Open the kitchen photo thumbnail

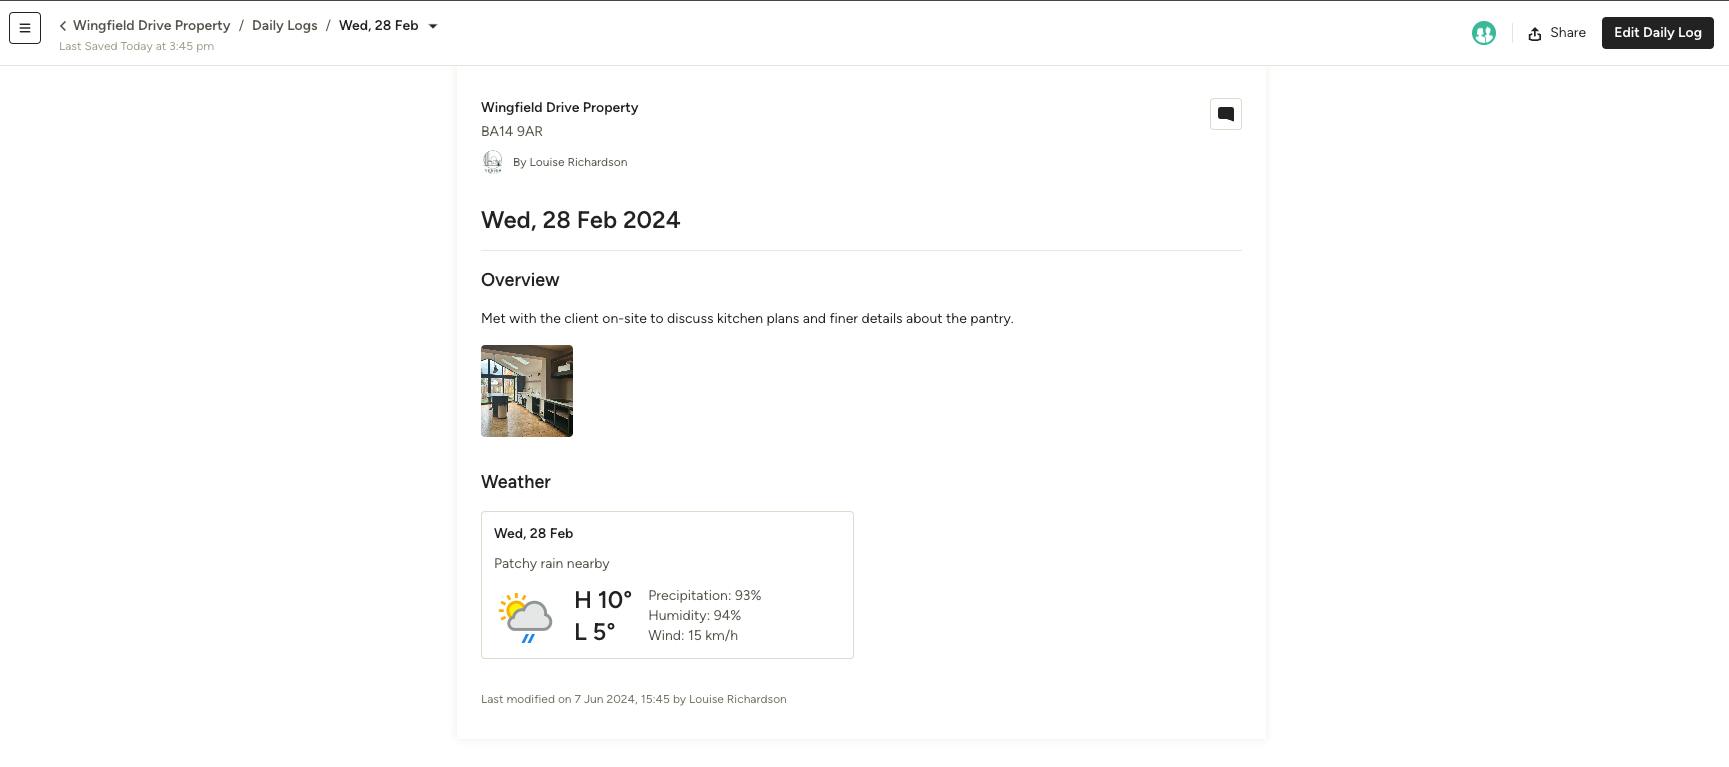pyautogui.click(x=527, y=391)
